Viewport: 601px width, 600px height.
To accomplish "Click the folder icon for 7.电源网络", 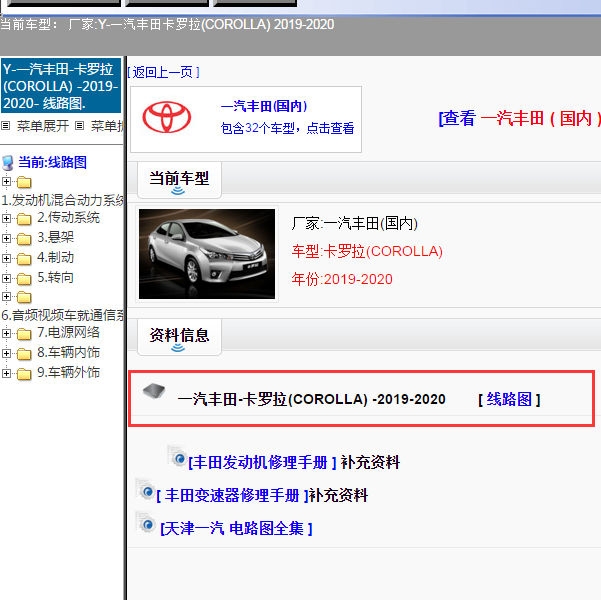I will coord(24,334).
